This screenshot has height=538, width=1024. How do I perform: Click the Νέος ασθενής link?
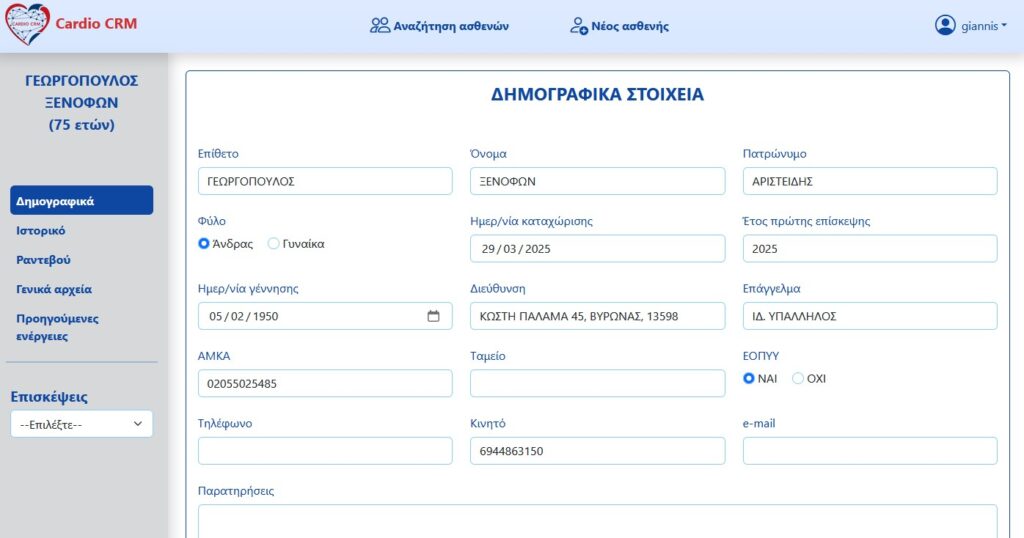(x=632, y=26)
